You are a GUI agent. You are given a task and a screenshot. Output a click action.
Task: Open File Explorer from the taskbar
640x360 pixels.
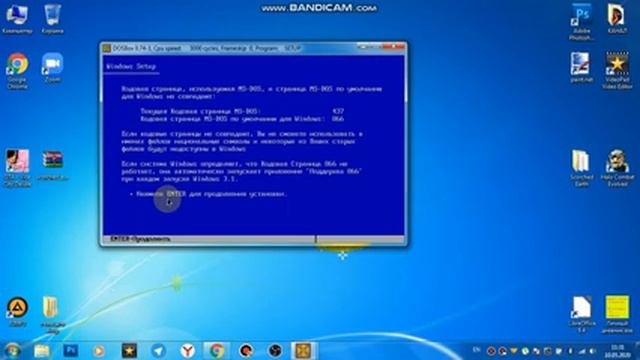(42, 351)
